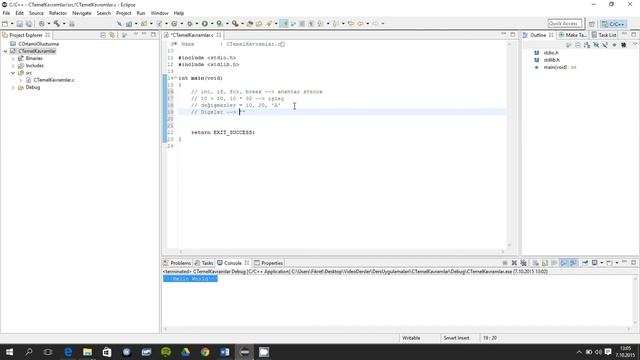
Task: Open Chrome from the taskbar
Action: click(x=205, y=352)
